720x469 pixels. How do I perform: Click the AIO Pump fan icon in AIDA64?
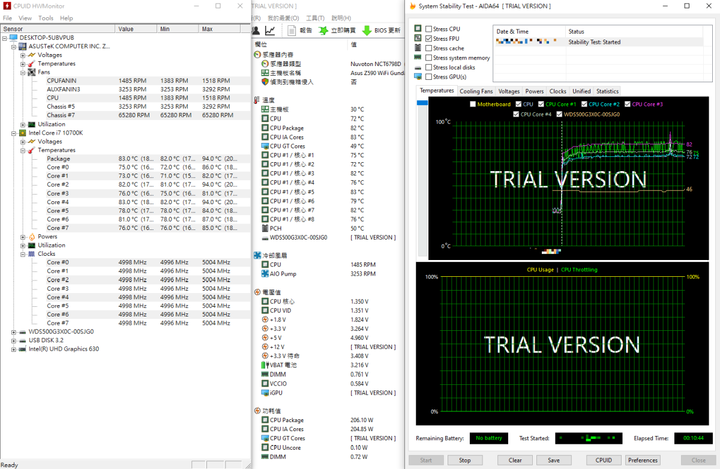point(265,274)
